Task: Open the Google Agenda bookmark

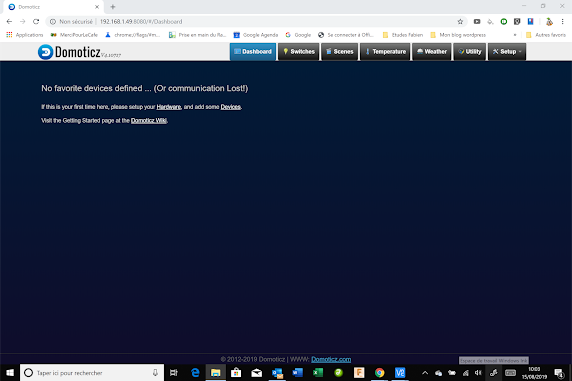Action: pos(256,35)
